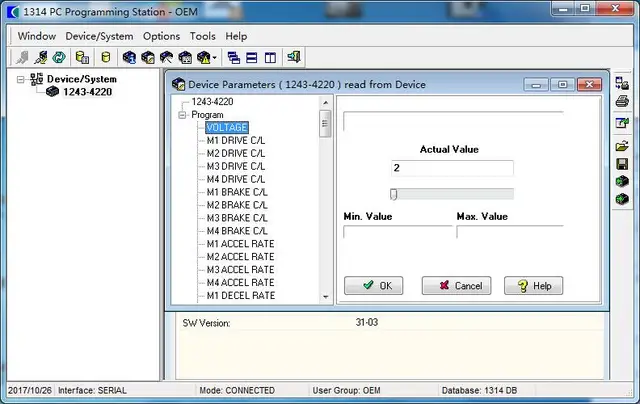Select the M3 BRAKE C/L parameter

[237, 218]
